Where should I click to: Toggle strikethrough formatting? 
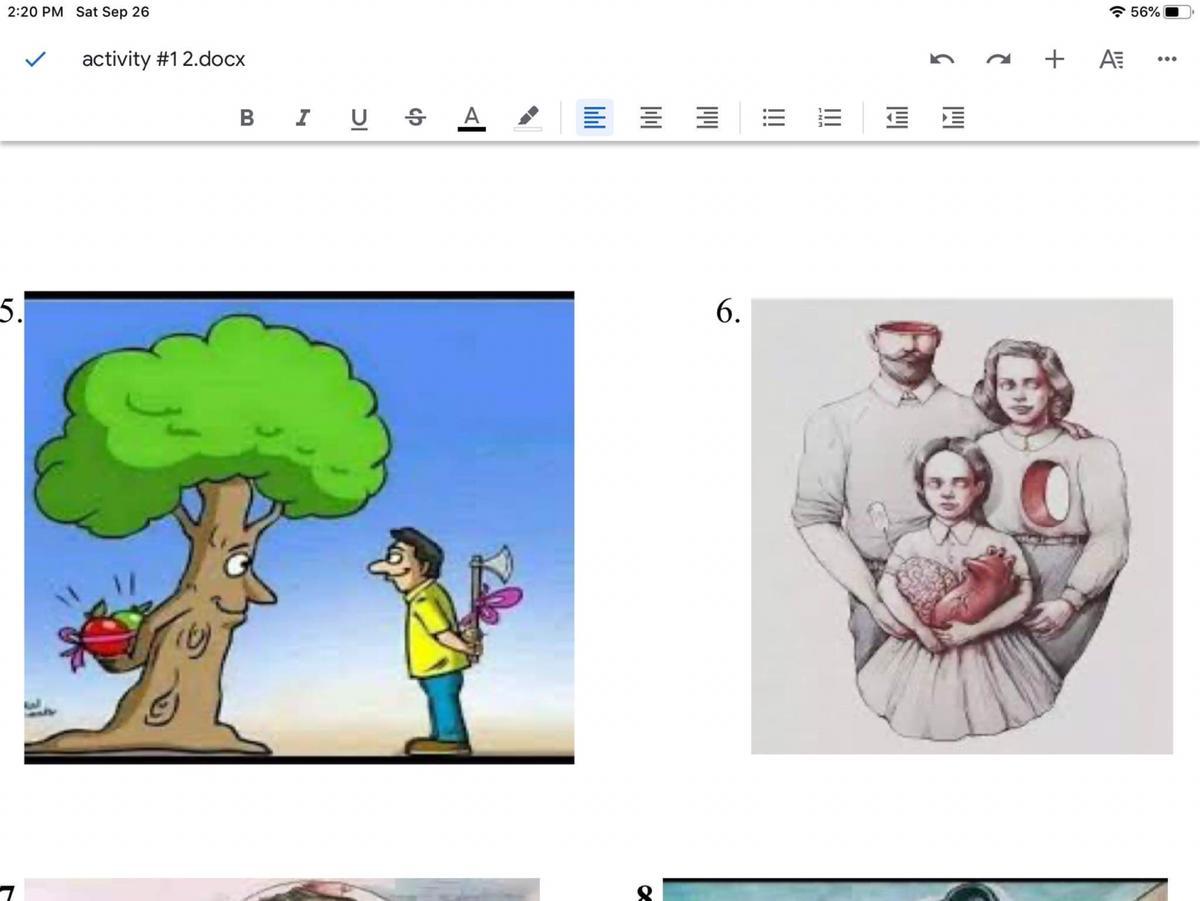pyautogui.click(x=415, y=118)
